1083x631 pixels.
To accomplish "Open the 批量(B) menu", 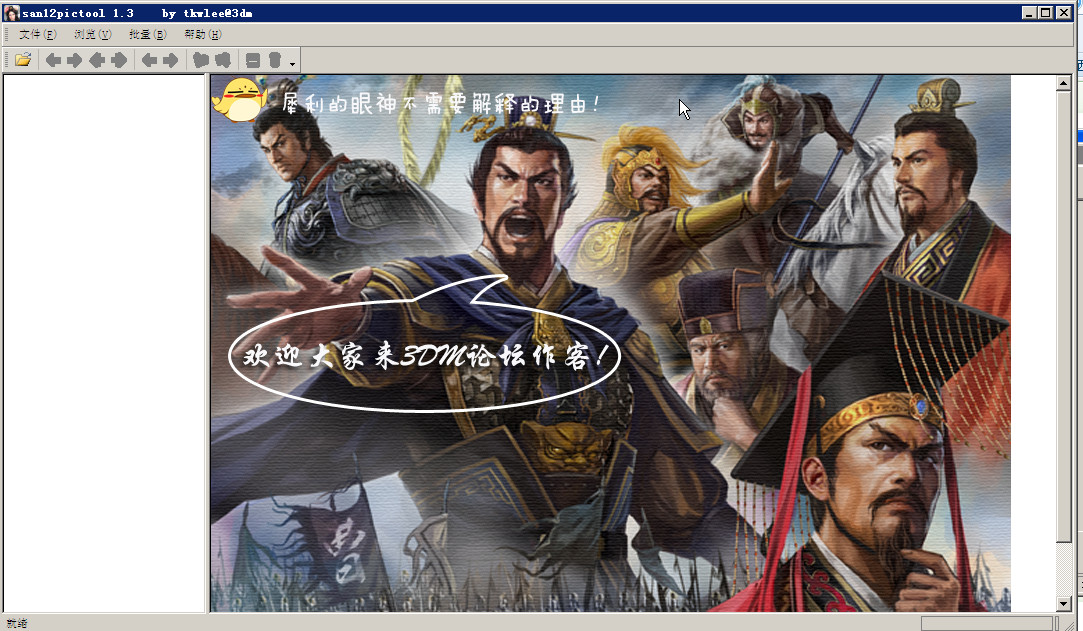I will [147, 34].
